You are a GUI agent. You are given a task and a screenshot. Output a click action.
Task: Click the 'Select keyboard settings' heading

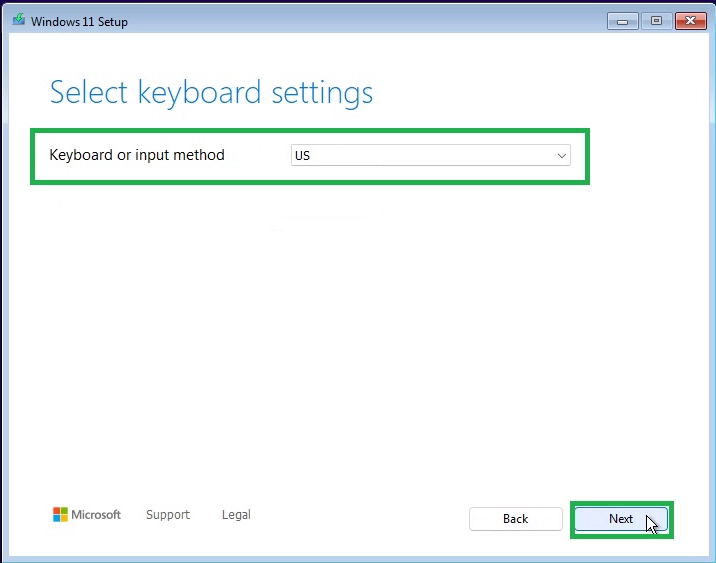[211, 93]
